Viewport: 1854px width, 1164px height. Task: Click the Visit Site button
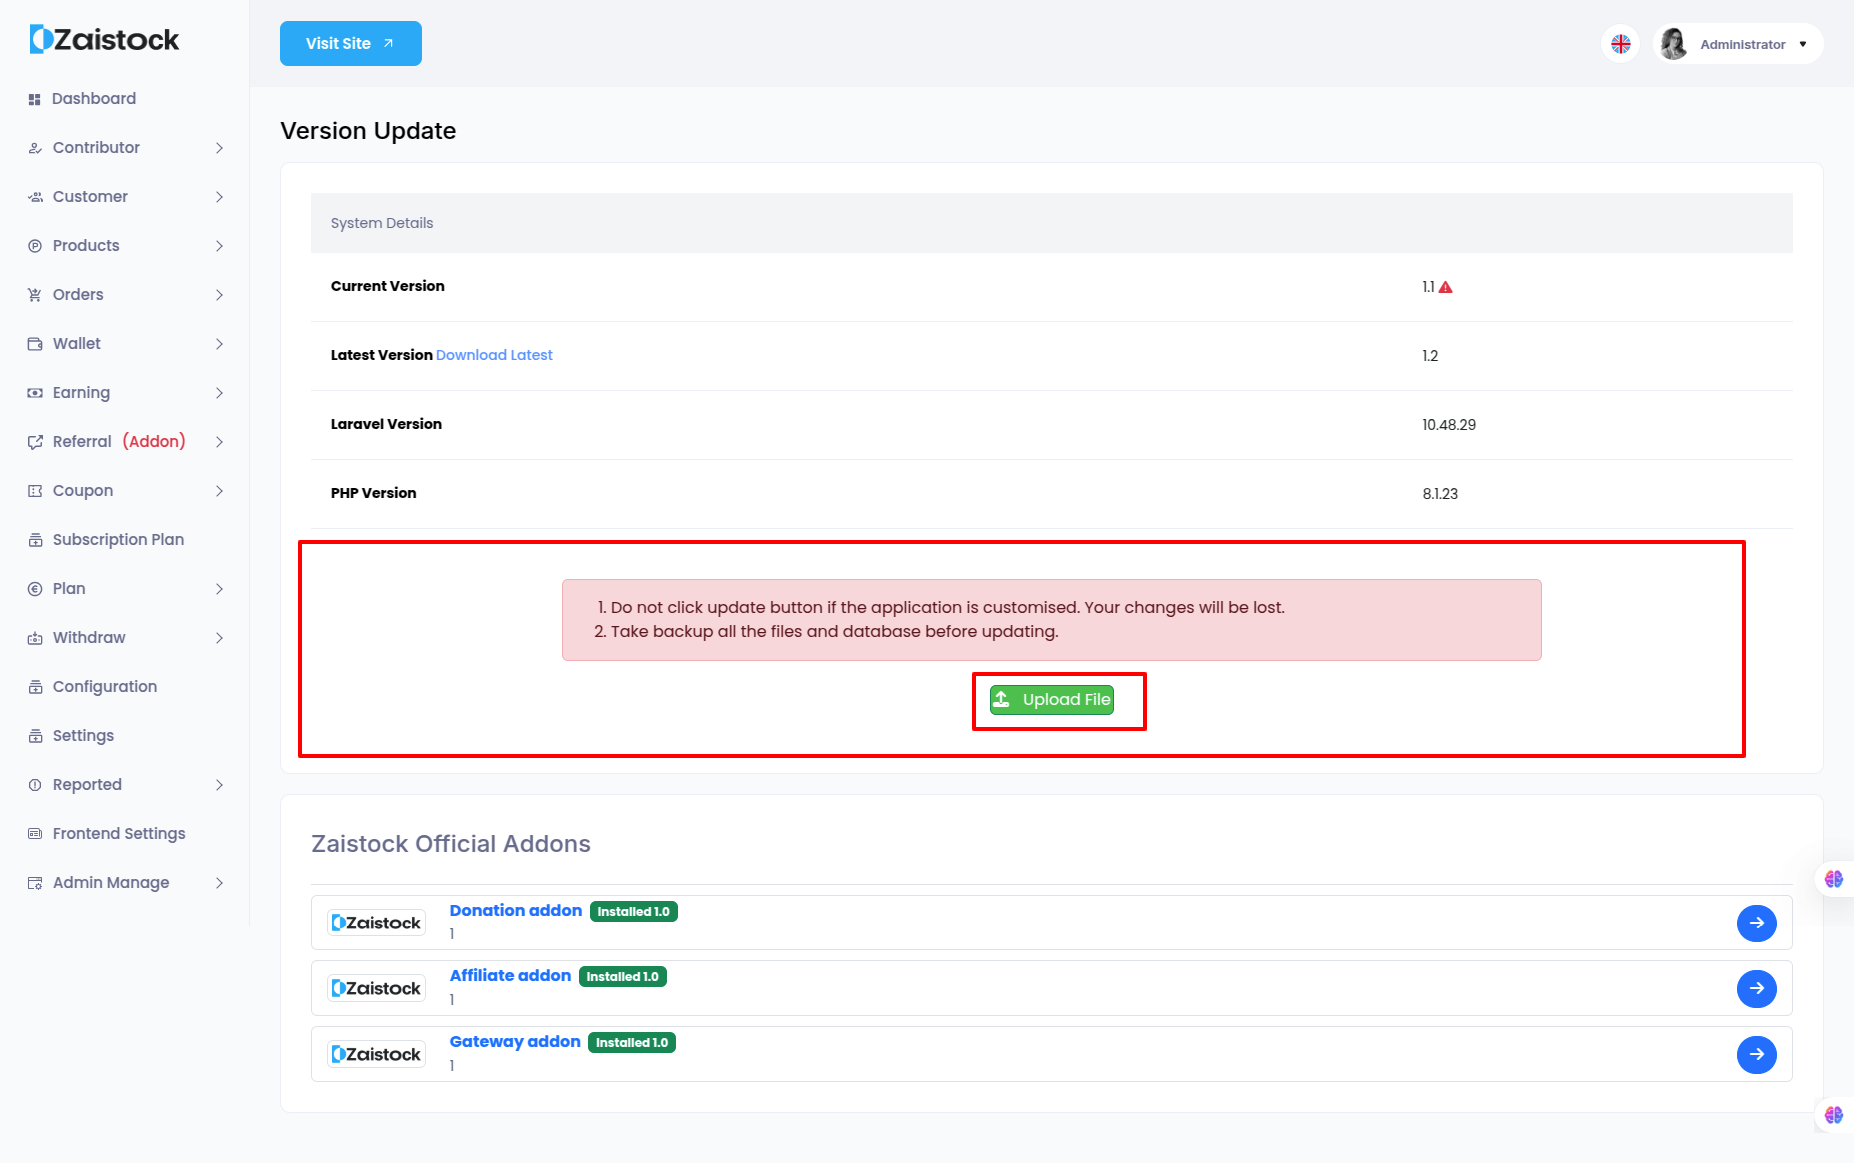(x=351, y=44)
